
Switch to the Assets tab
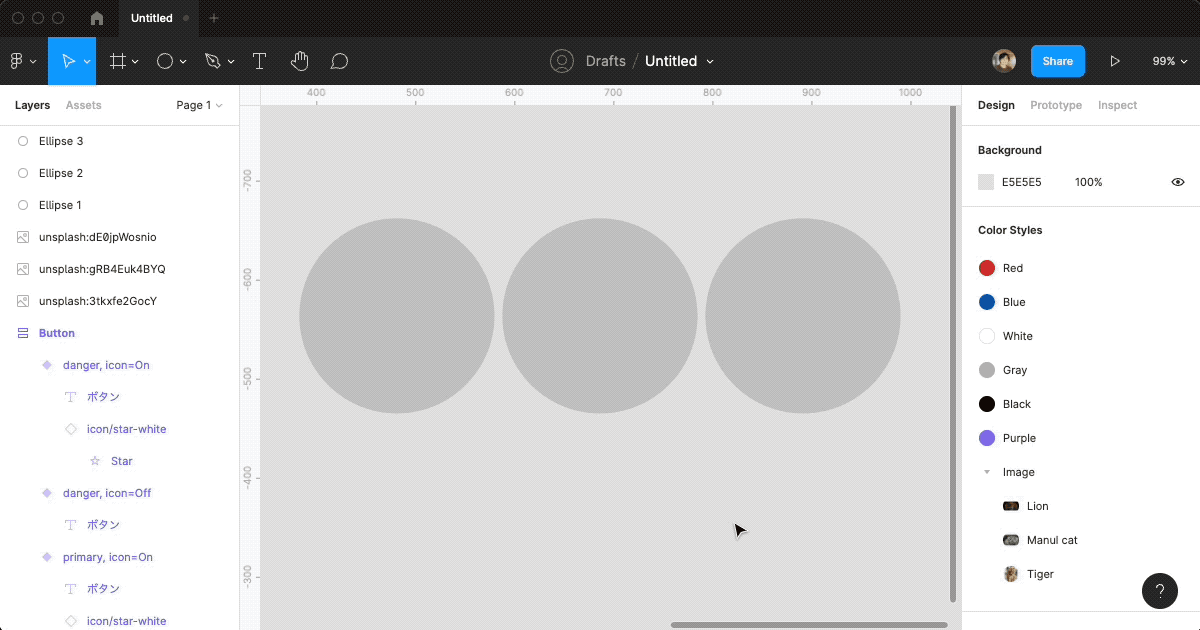point(83,105)
